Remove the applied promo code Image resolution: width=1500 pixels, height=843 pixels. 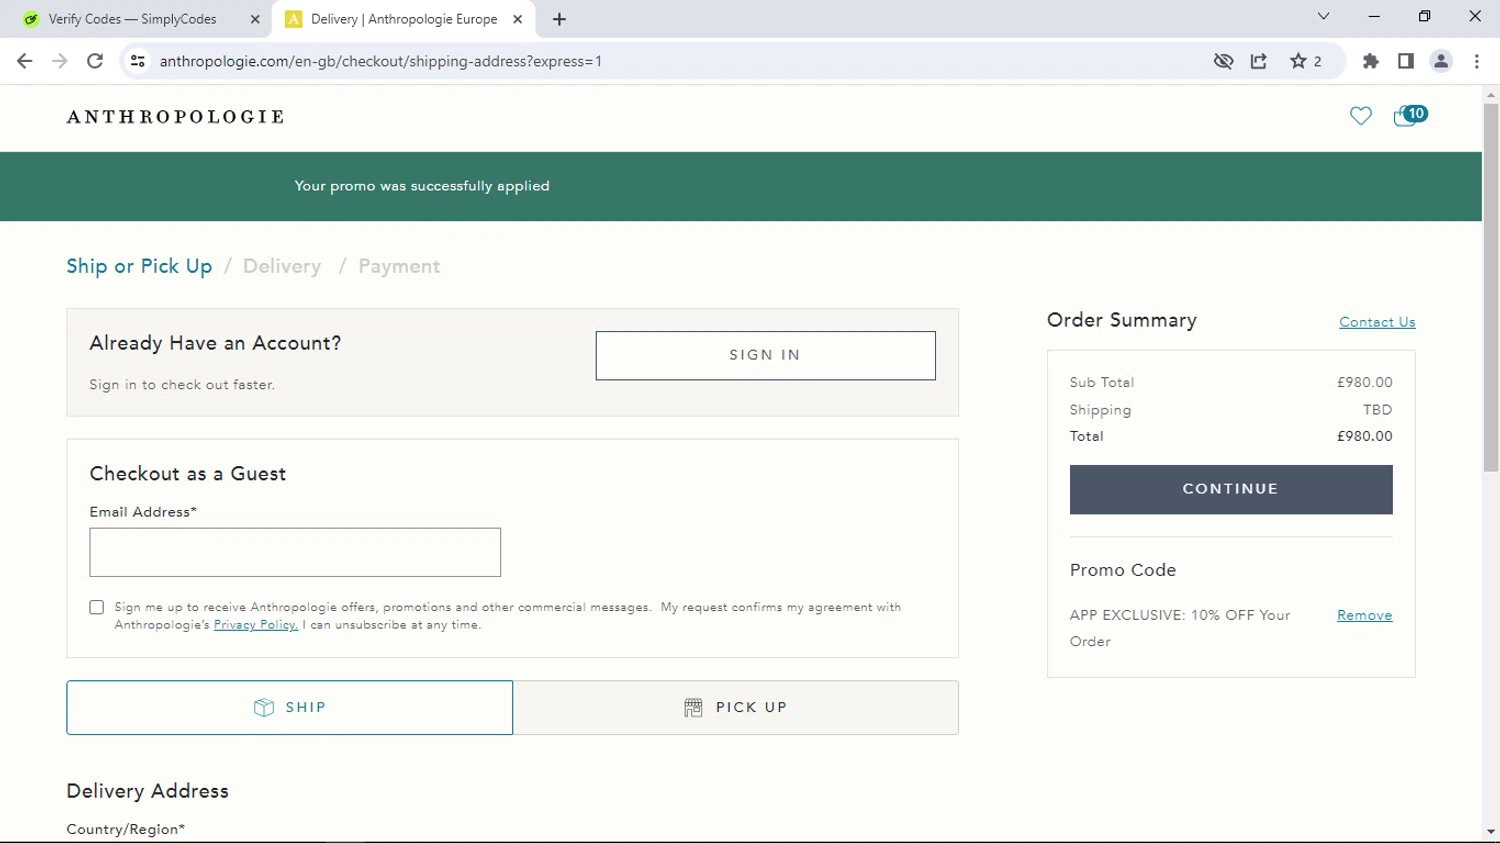tap(1364, 615)
